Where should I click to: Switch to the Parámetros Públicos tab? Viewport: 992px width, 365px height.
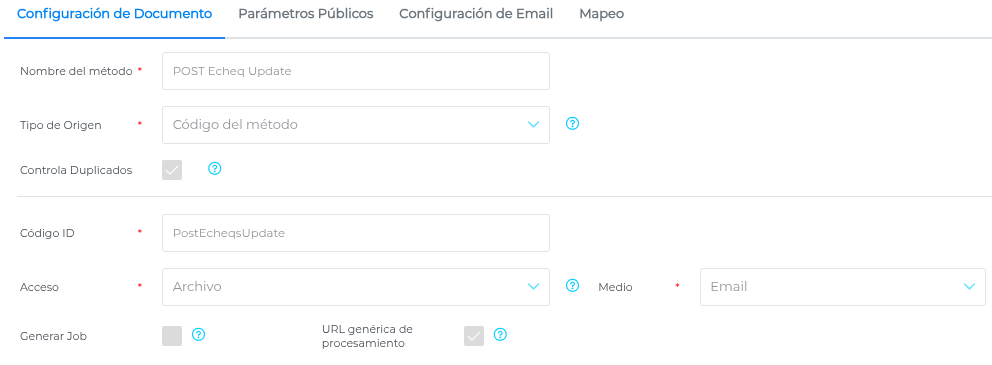[306, 14]
